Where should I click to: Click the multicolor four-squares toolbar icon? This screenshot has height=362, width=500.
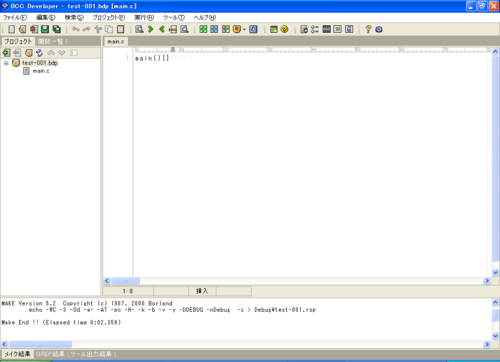(x=226, y=29)
